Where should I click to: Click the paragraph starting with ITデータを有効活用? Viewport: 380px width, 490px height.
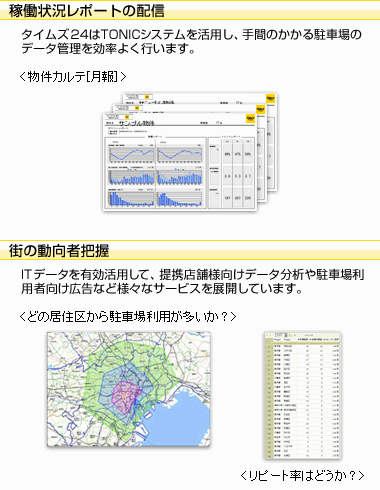[192, 282]
